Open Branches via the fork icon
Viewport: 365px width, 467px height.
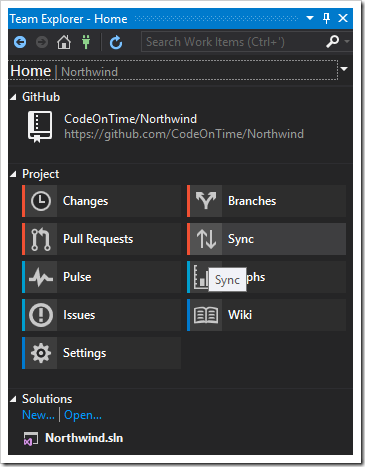click(x=206, y=201)
